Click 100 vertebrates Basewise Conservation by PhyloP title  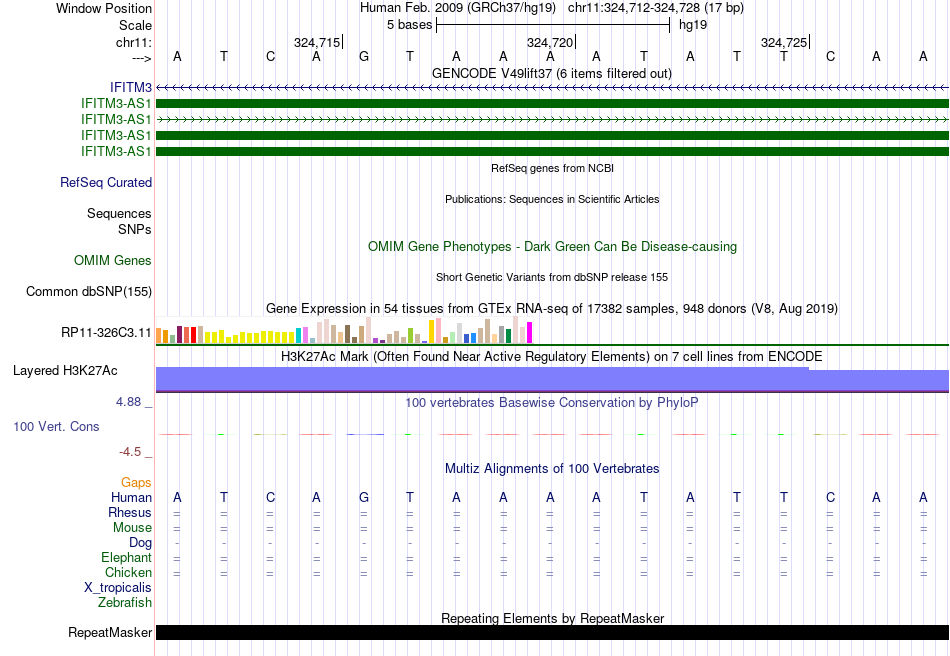[x=552, y=403]
